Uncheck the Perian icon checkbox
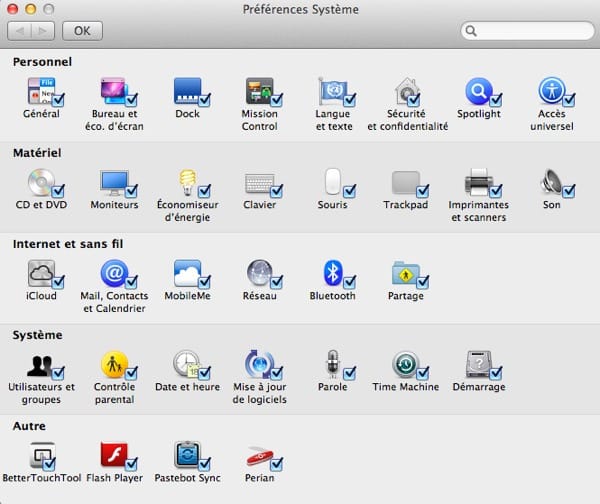Viewport: 600px width, 504px height. click(277, 464)
